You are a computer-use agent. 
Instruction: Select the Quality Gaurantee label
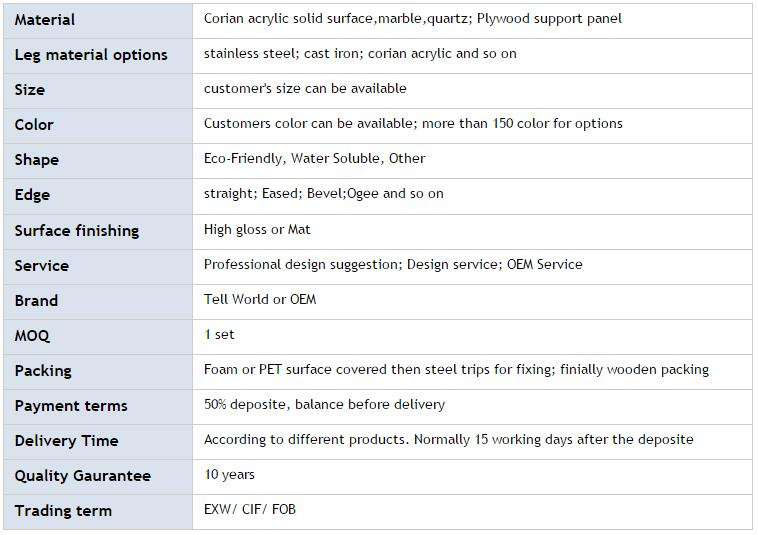pyautogui.click(x=83, y=476)
